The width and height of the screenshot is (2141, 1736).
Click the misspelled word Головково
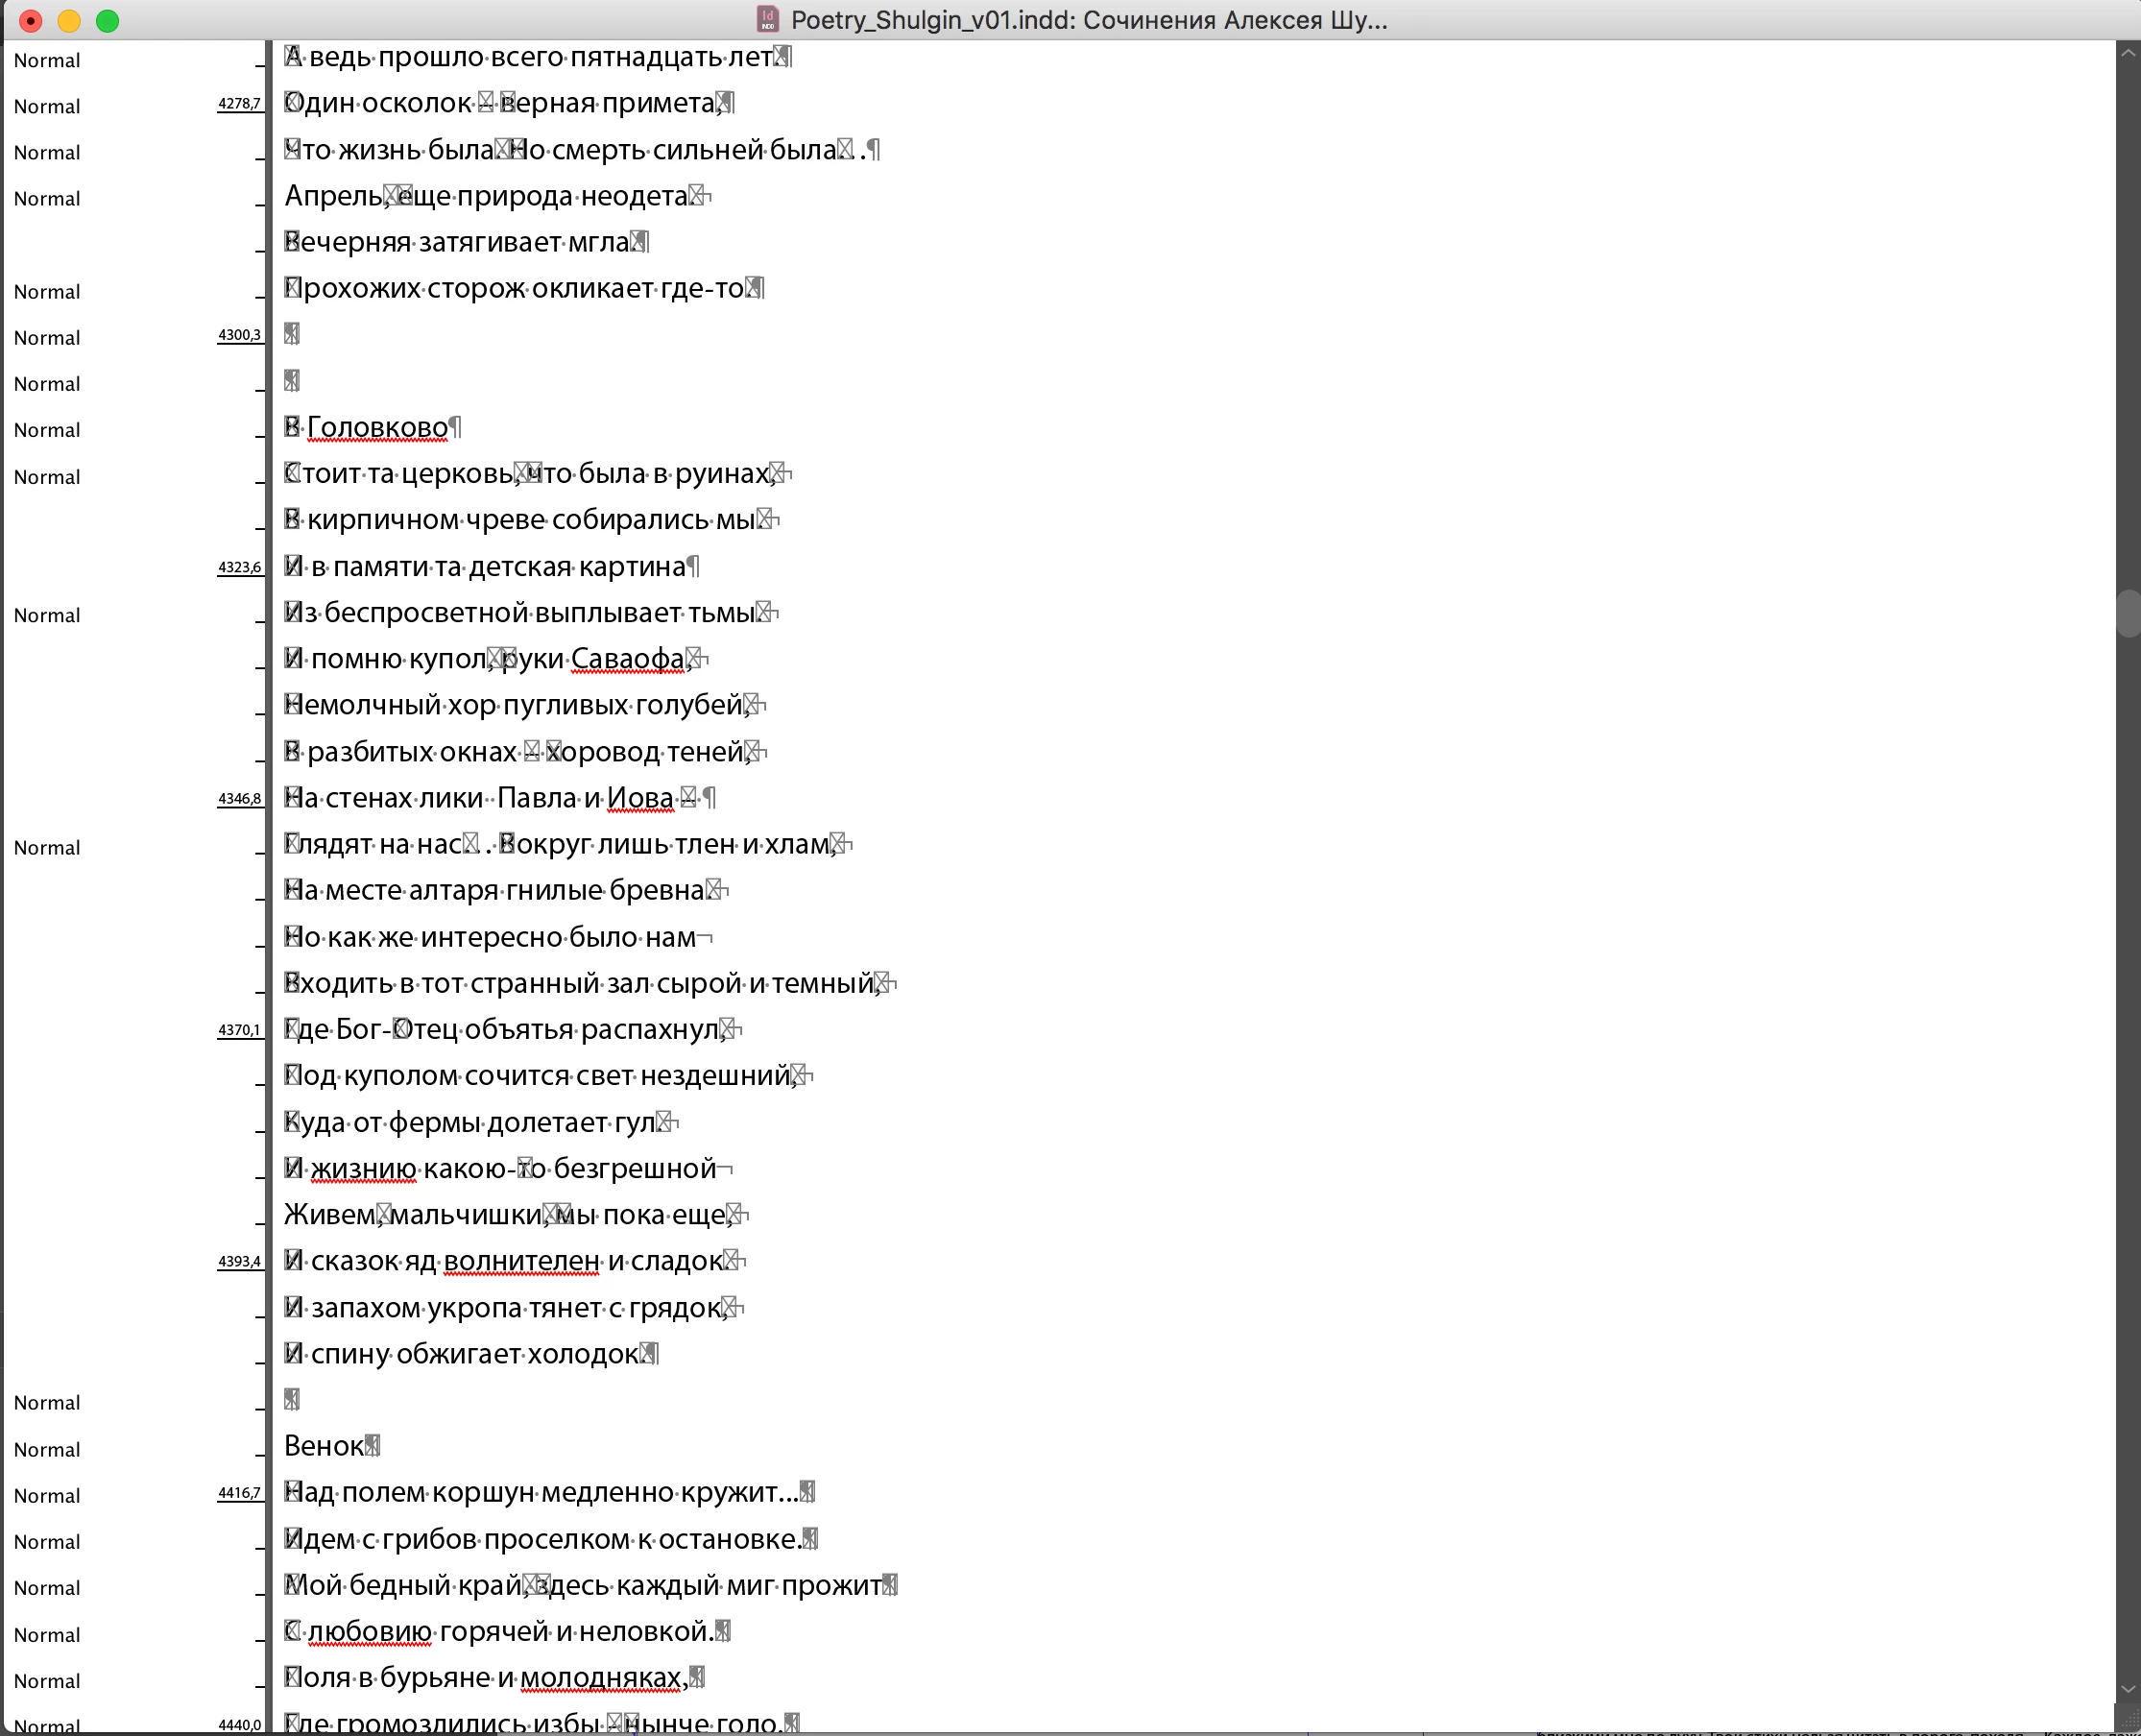(x=377, y=428)
